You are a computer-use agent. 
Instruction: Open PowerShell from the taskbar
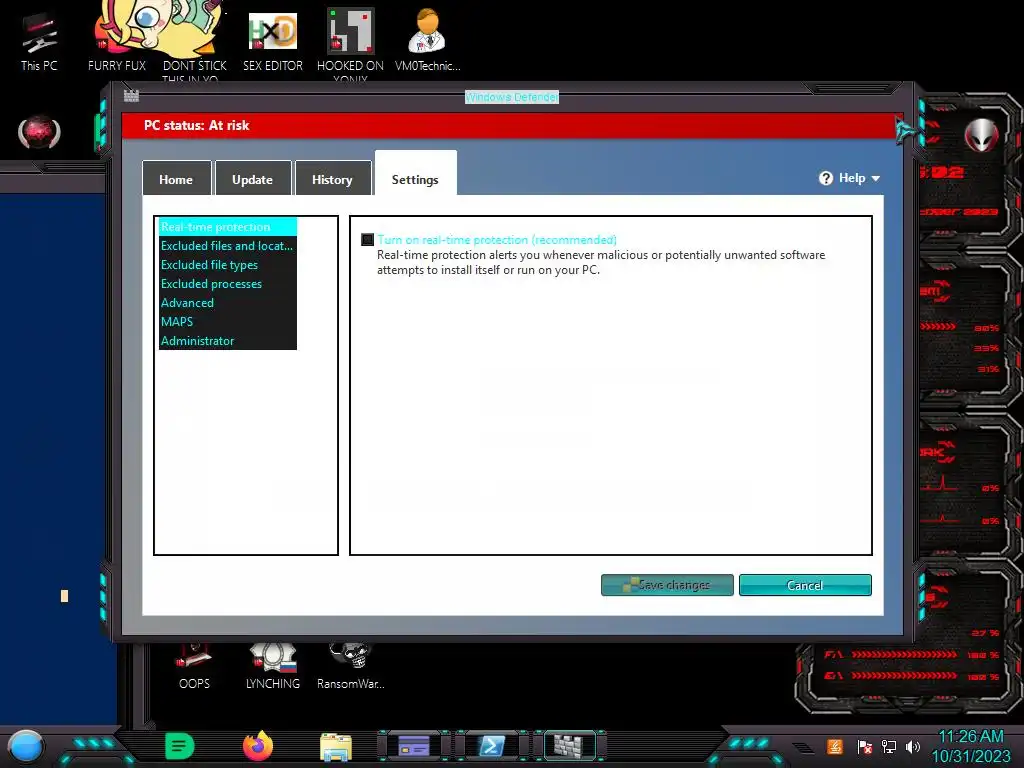point(491,746)
